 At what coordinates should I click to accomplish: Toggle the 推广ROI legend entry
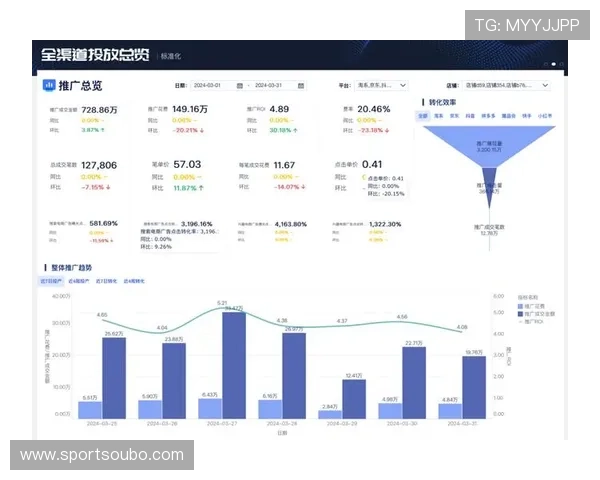531,322
